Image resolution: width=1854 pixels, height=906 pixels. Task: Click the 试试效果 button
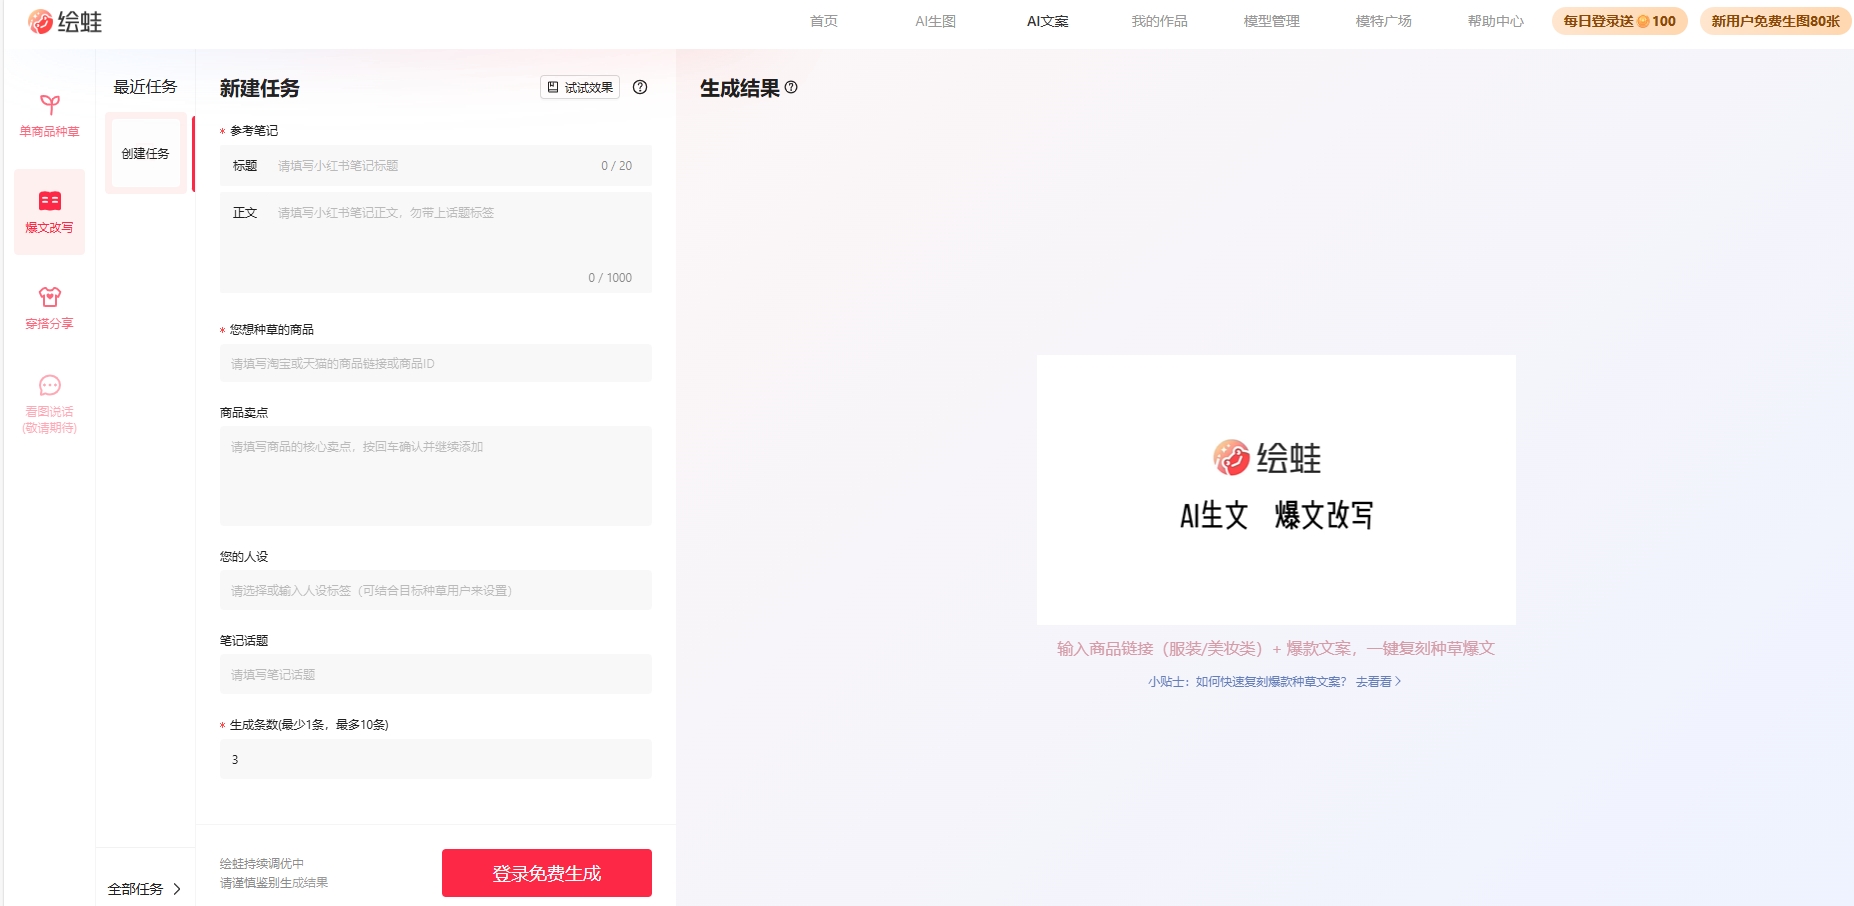tap(580, 87)
